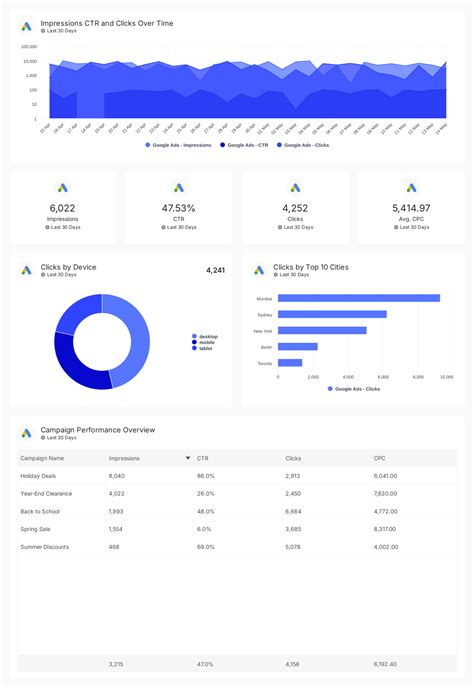Click Google Ads icon beside Campaign Performance Overview
This screenshot has height=687, width=474.
(x=26, y=433)
